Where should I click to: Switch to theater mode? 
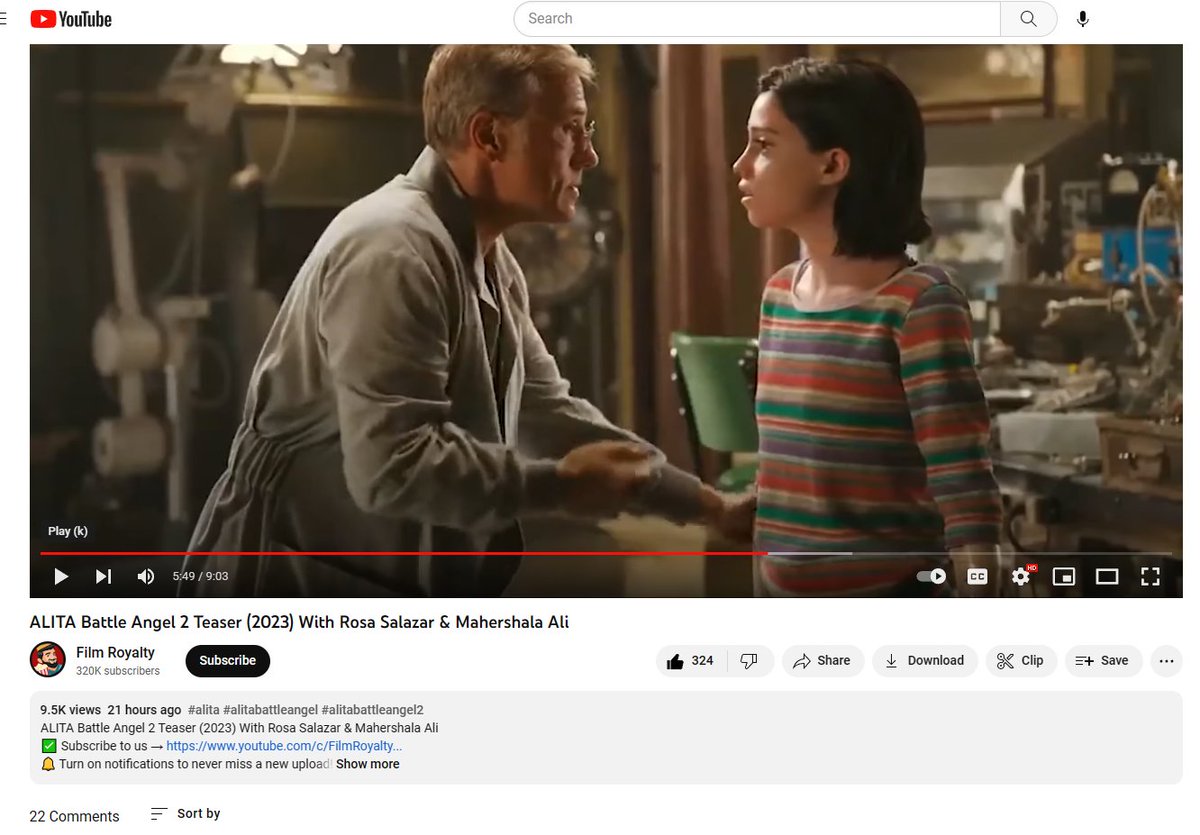click(x=1107, y=576)
